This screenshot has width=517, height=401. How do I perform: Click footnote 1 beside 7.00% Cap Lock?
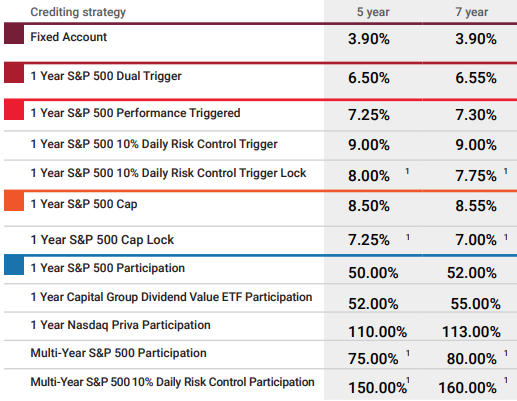coord(506,237)
